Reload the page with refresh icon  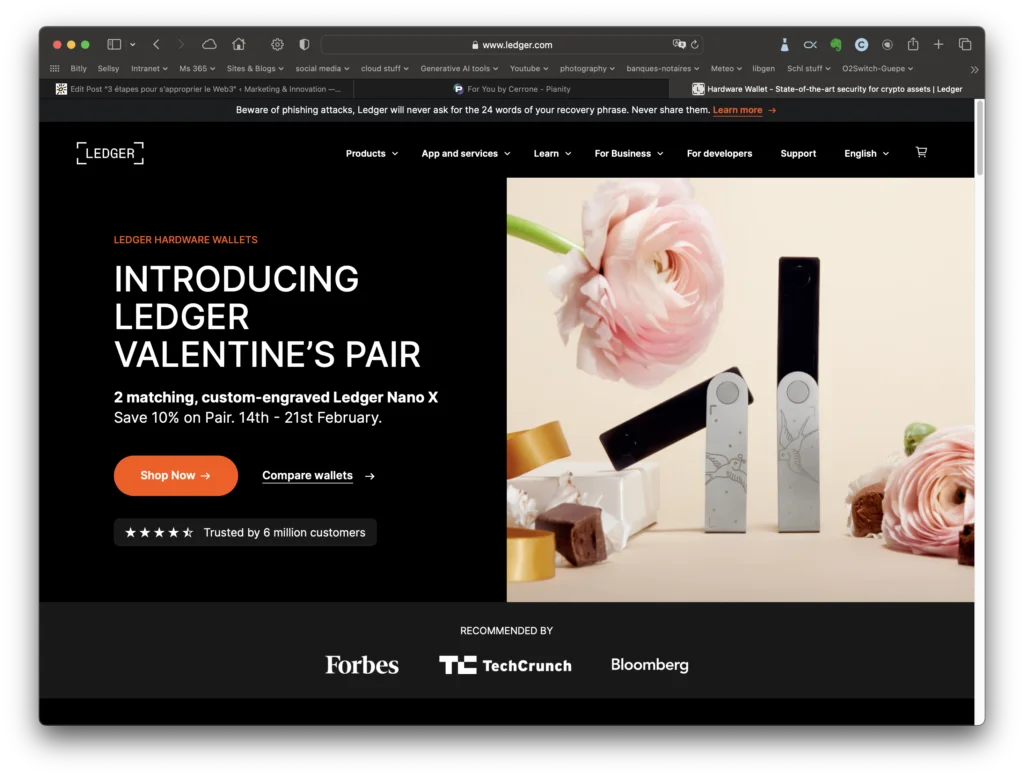click(695, 44)
